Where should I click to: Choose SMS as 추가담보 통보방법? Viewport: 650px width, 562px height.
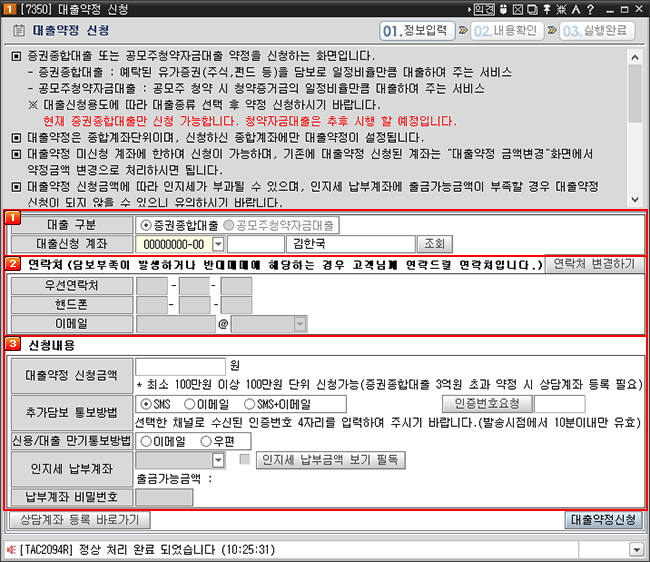pyautogui.click(x=146, y=404)
